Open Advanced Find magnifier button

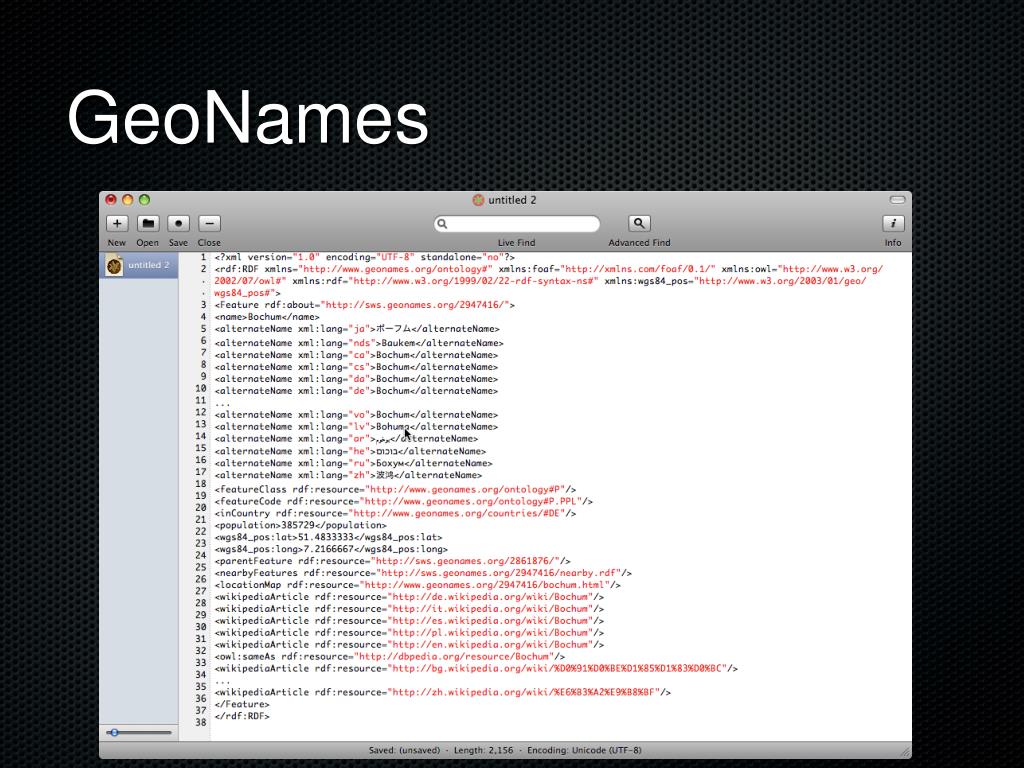639,223
